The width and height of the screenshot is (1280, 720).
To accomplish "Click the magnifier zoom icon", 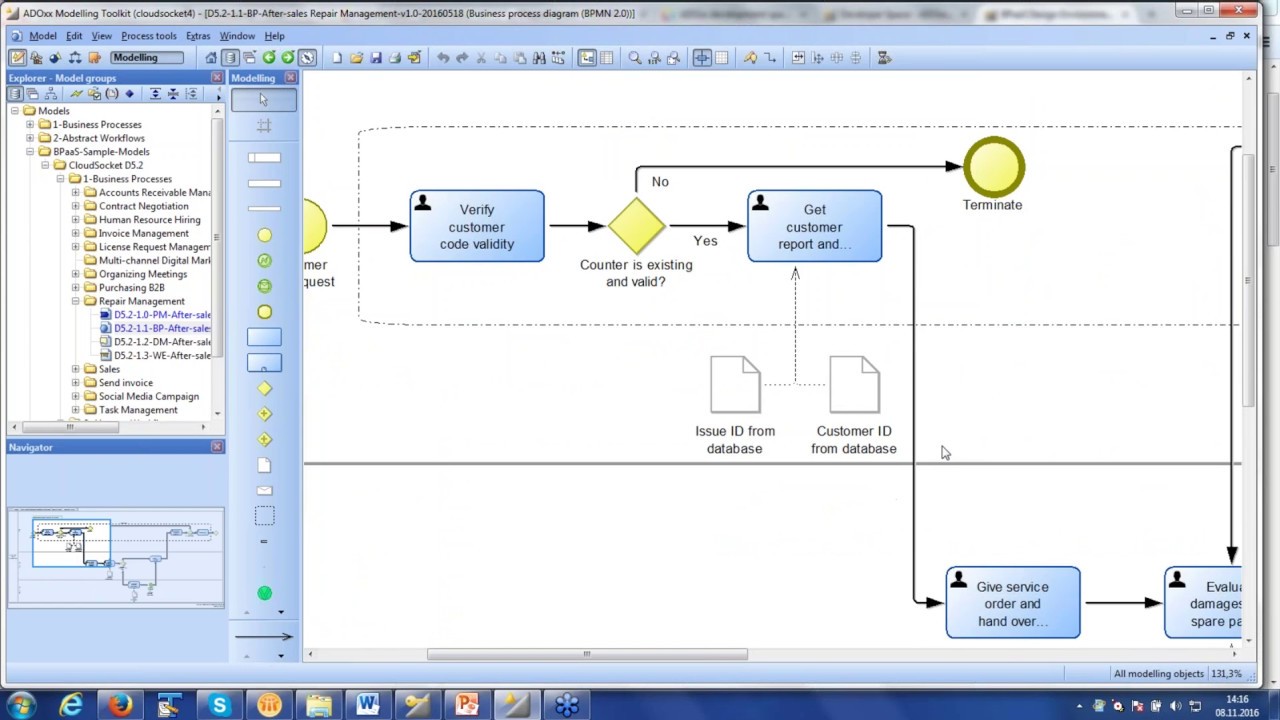I will click(x=635, y=58).
